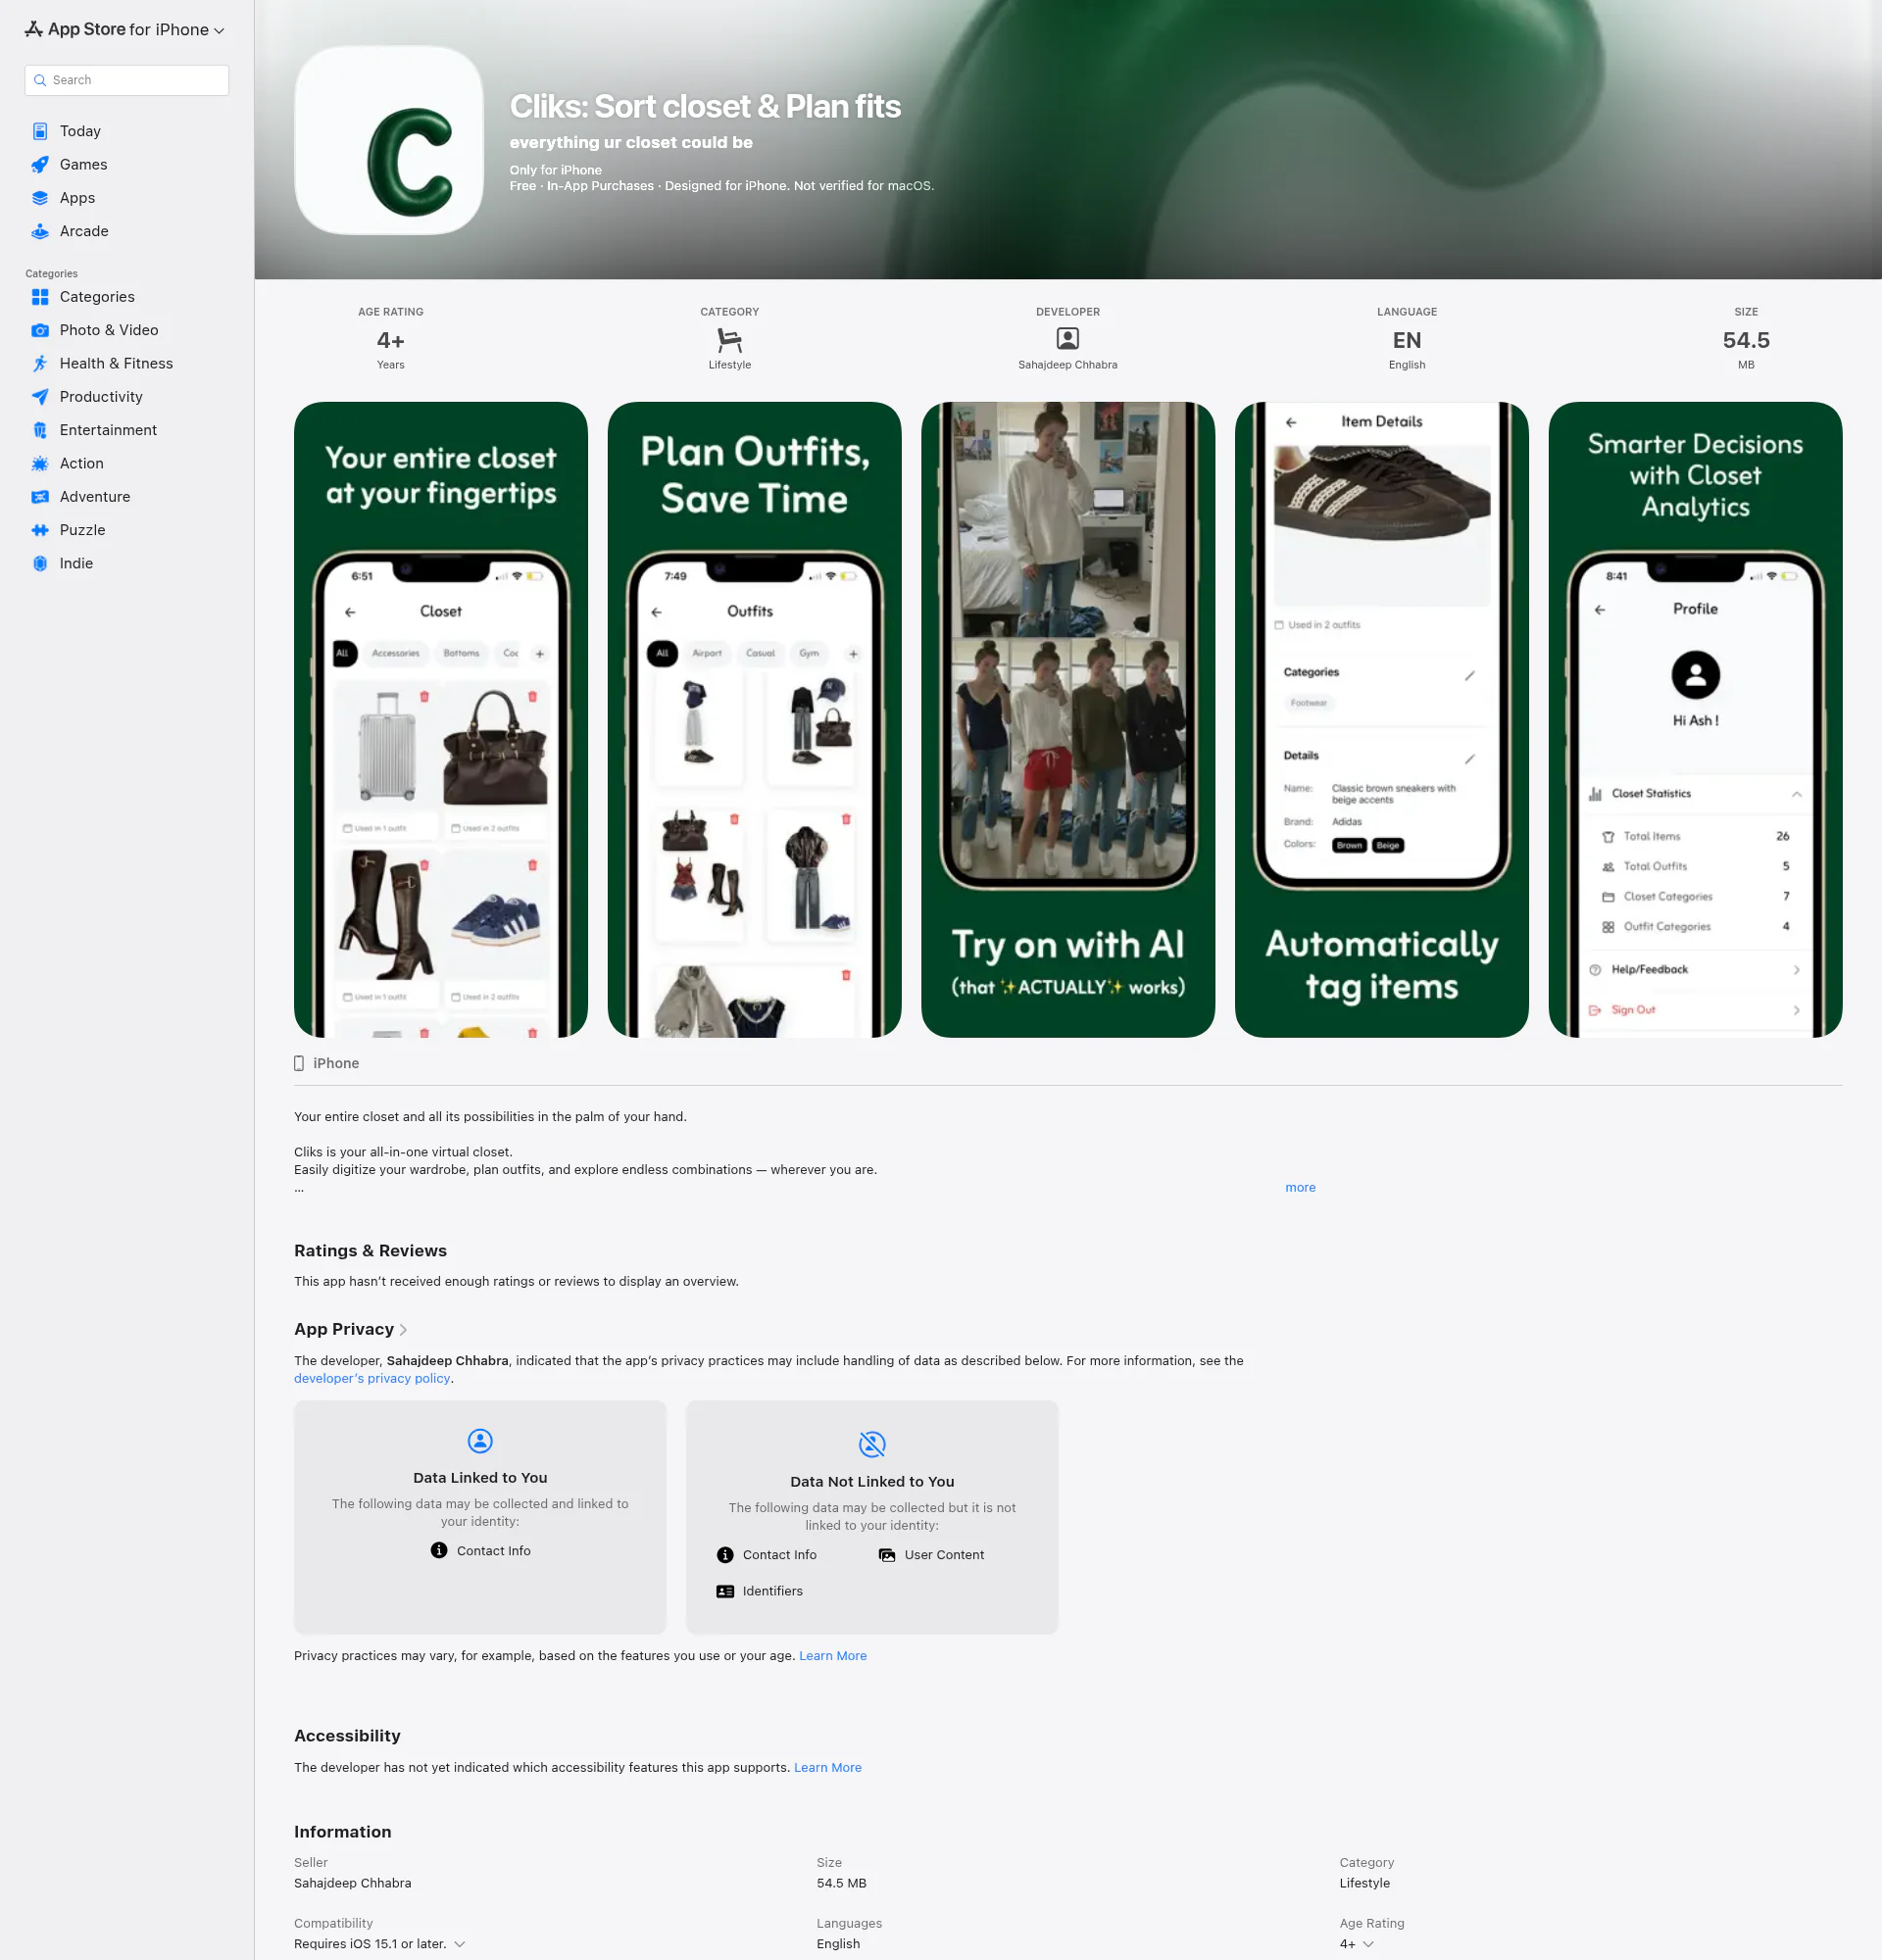Open 'Your entire closet' screenshot
The height and width of the screenshot is (1960, 1882).
(x=441, y=719)
